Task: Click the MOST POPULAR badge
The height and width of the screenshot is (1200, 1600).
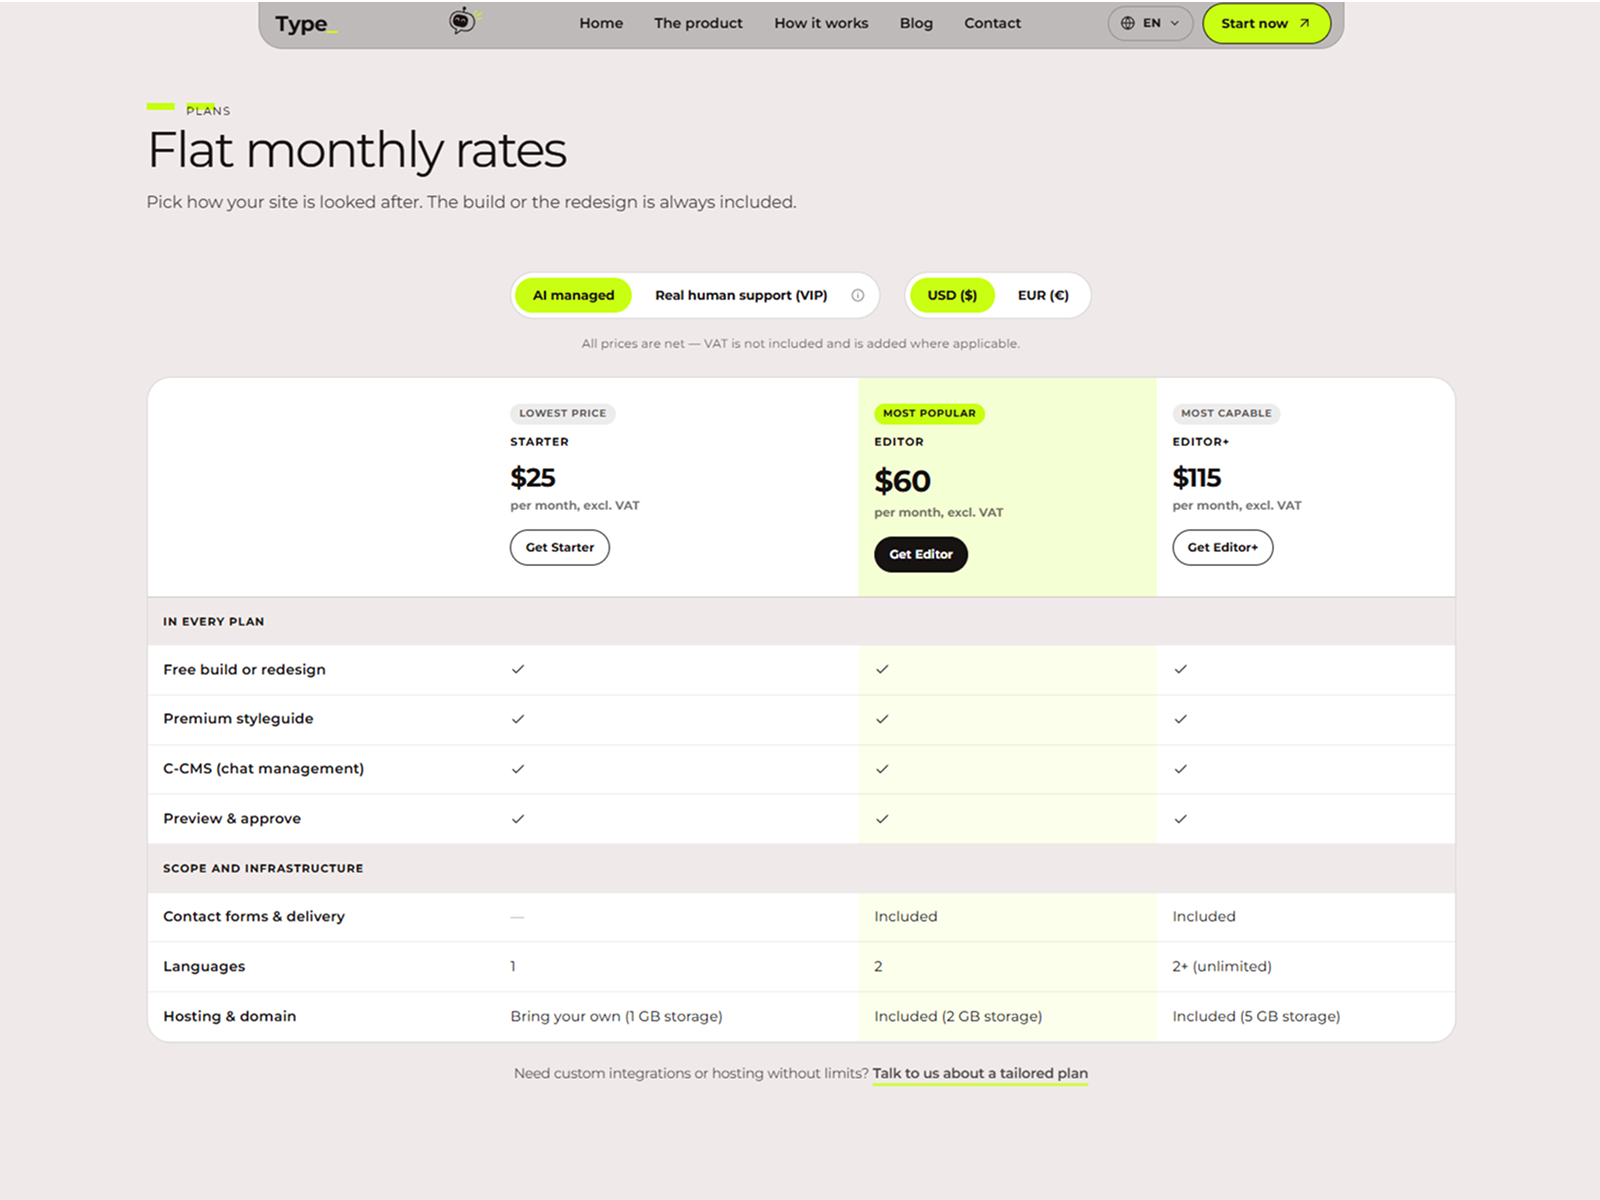Action: (929, 413)
